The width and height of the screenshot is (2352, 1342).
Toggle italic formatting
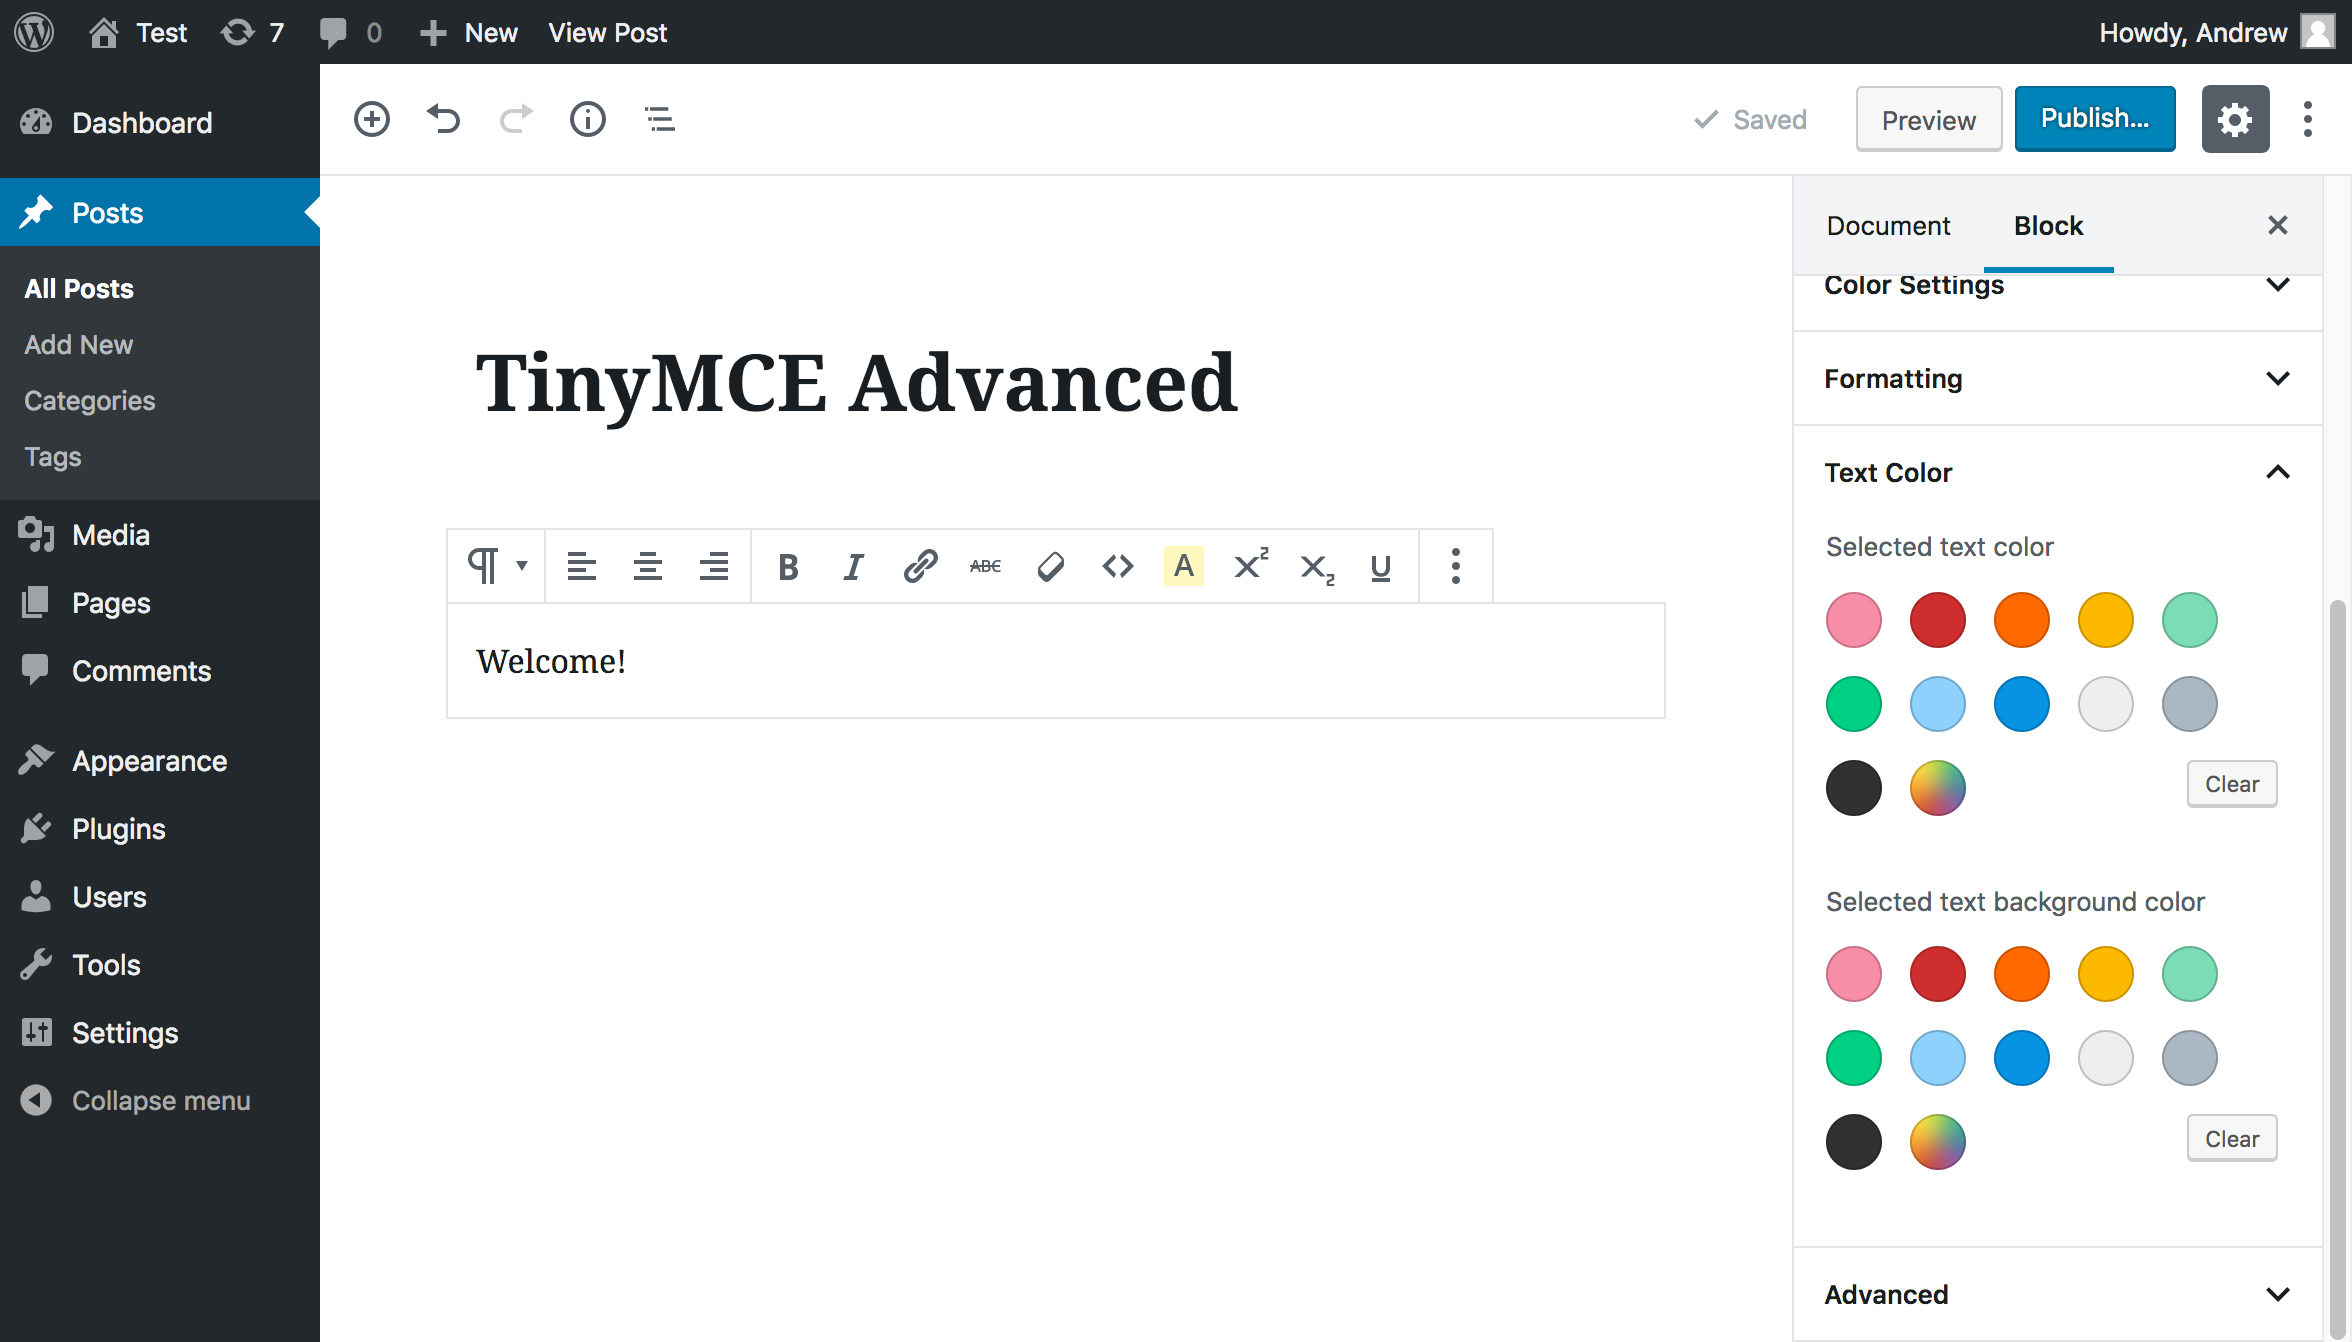853,566
